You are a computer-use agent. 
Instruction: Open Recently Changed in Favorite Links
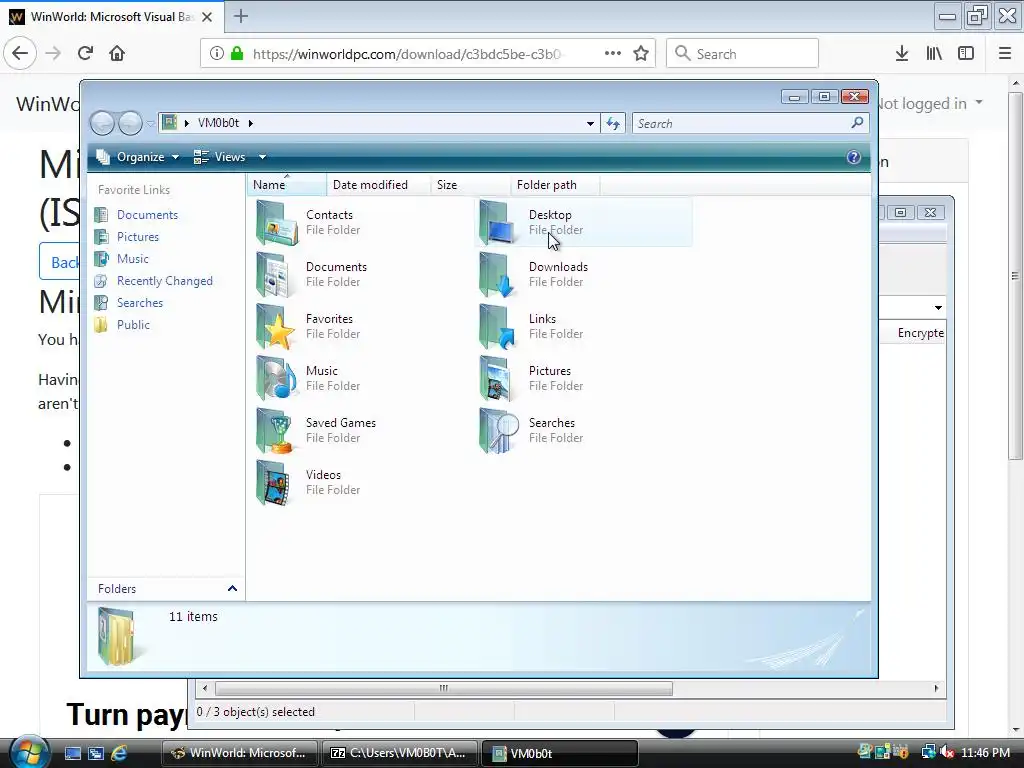tap(165, 281)
